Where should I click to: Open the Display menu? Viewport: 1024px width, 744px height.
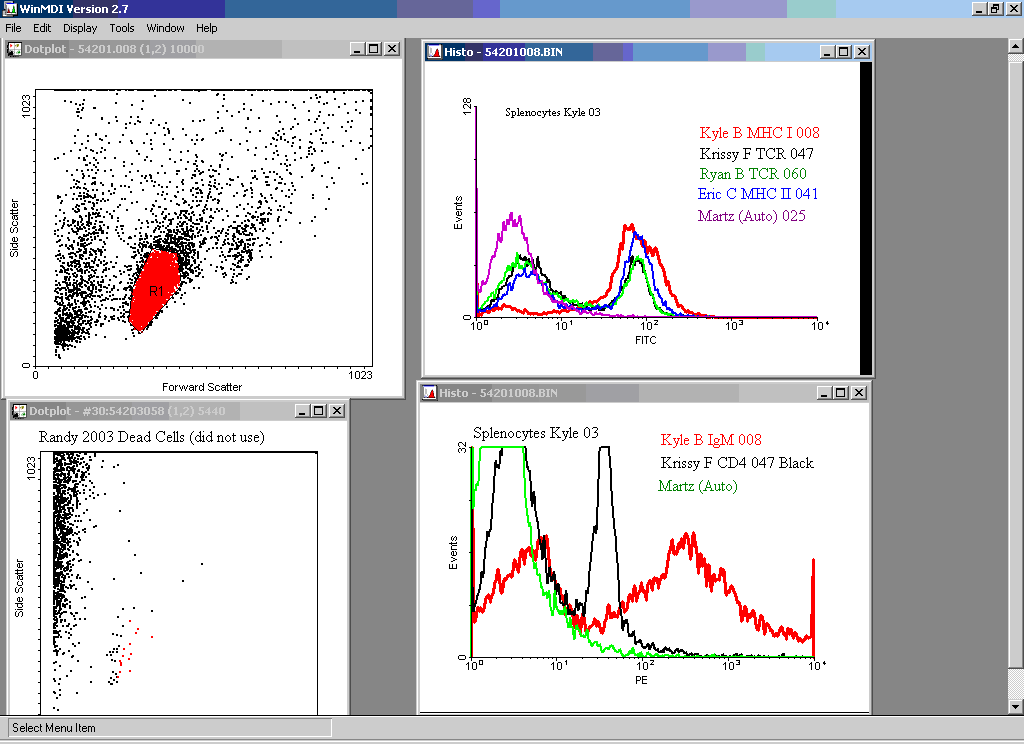[80, 28]
